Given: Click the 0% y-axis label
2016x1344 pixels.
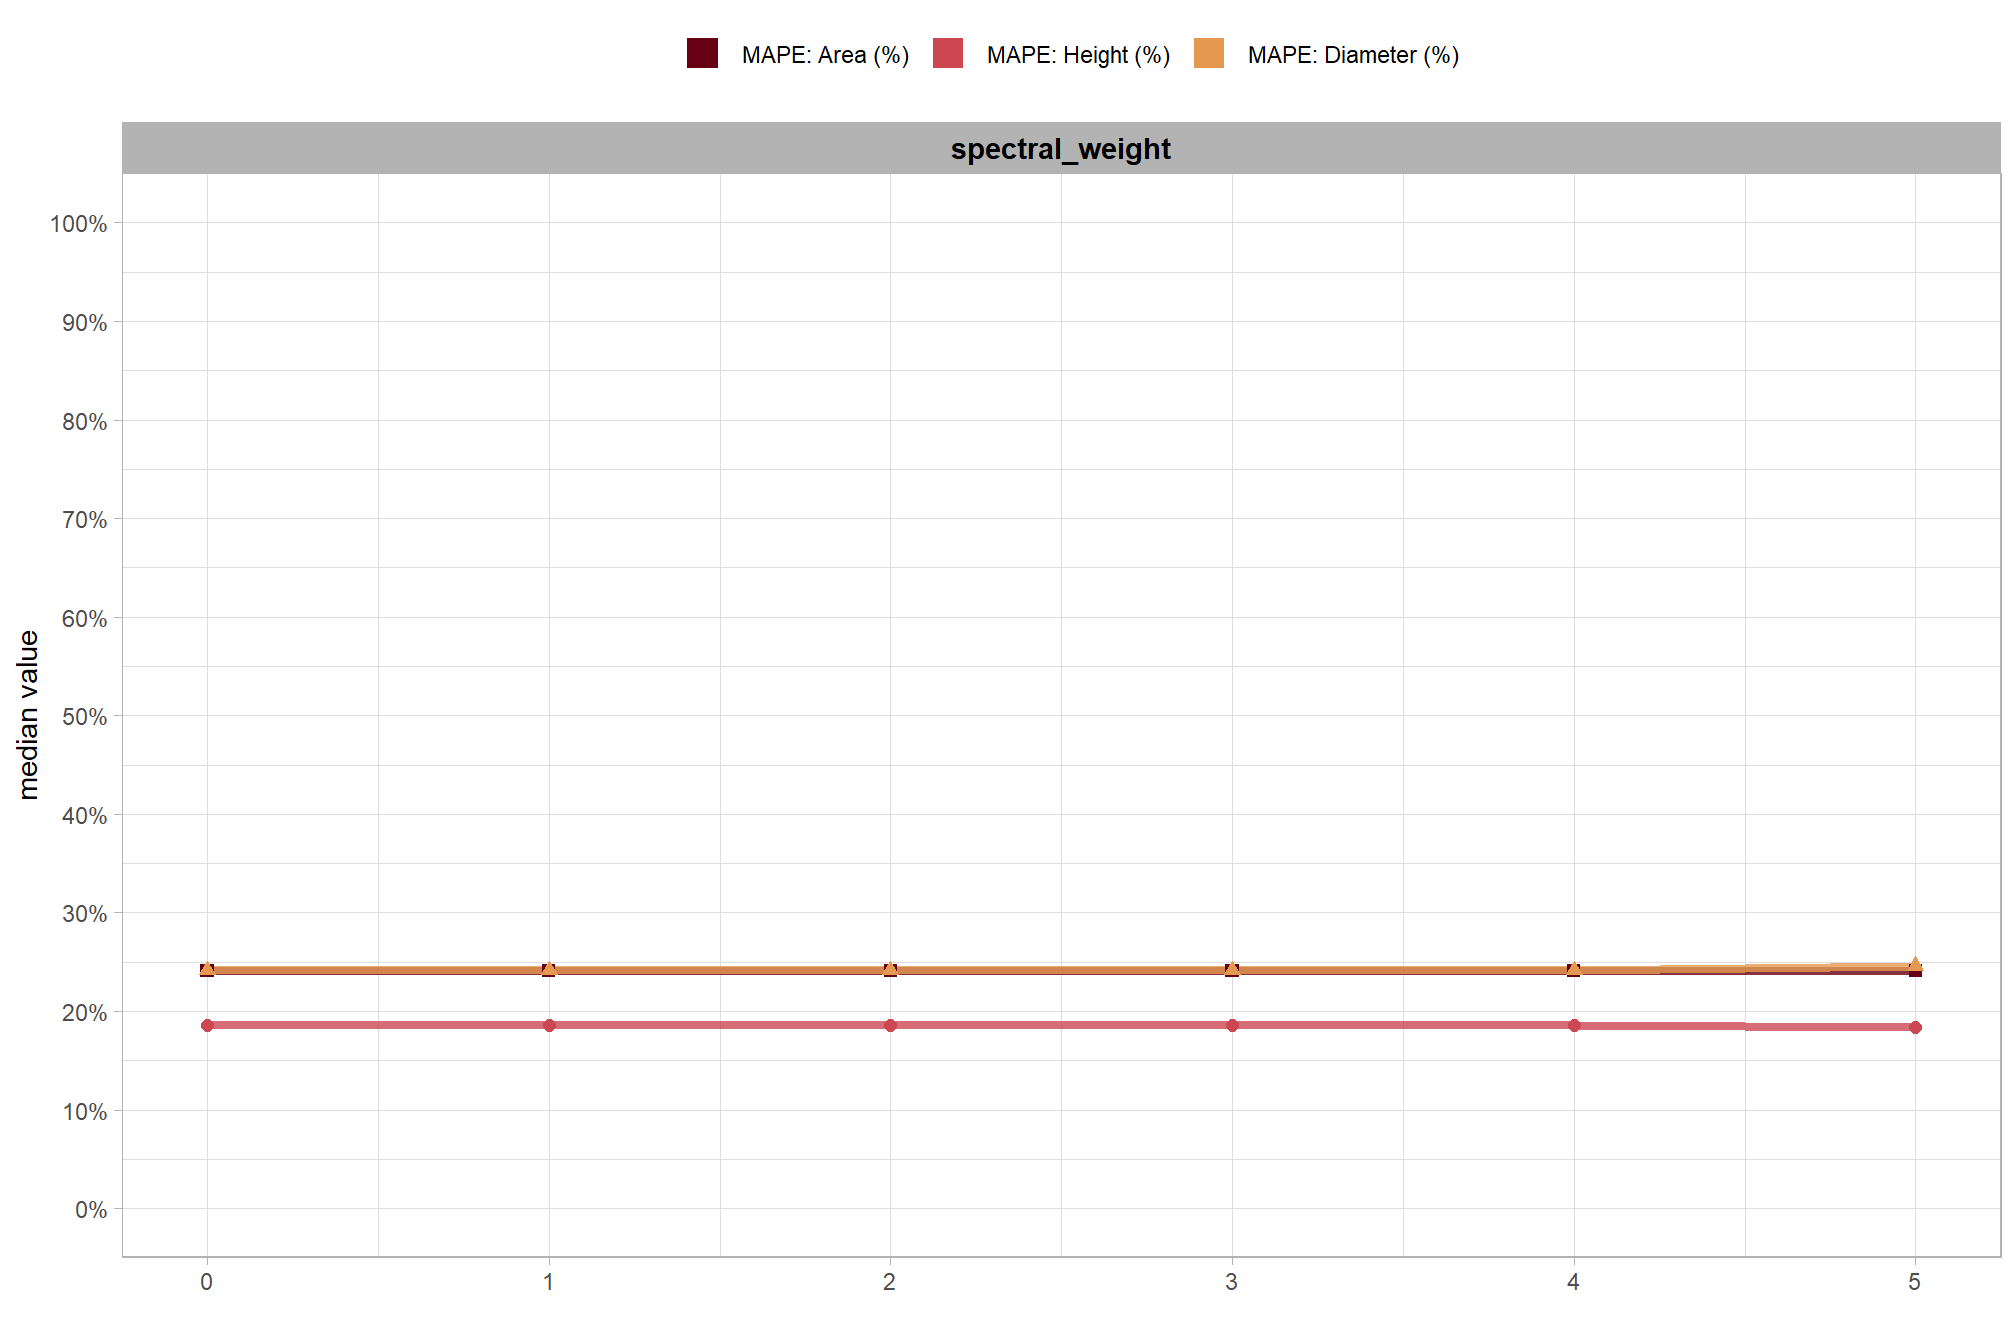Looking at the screenshot, I should pos(90,1210).
